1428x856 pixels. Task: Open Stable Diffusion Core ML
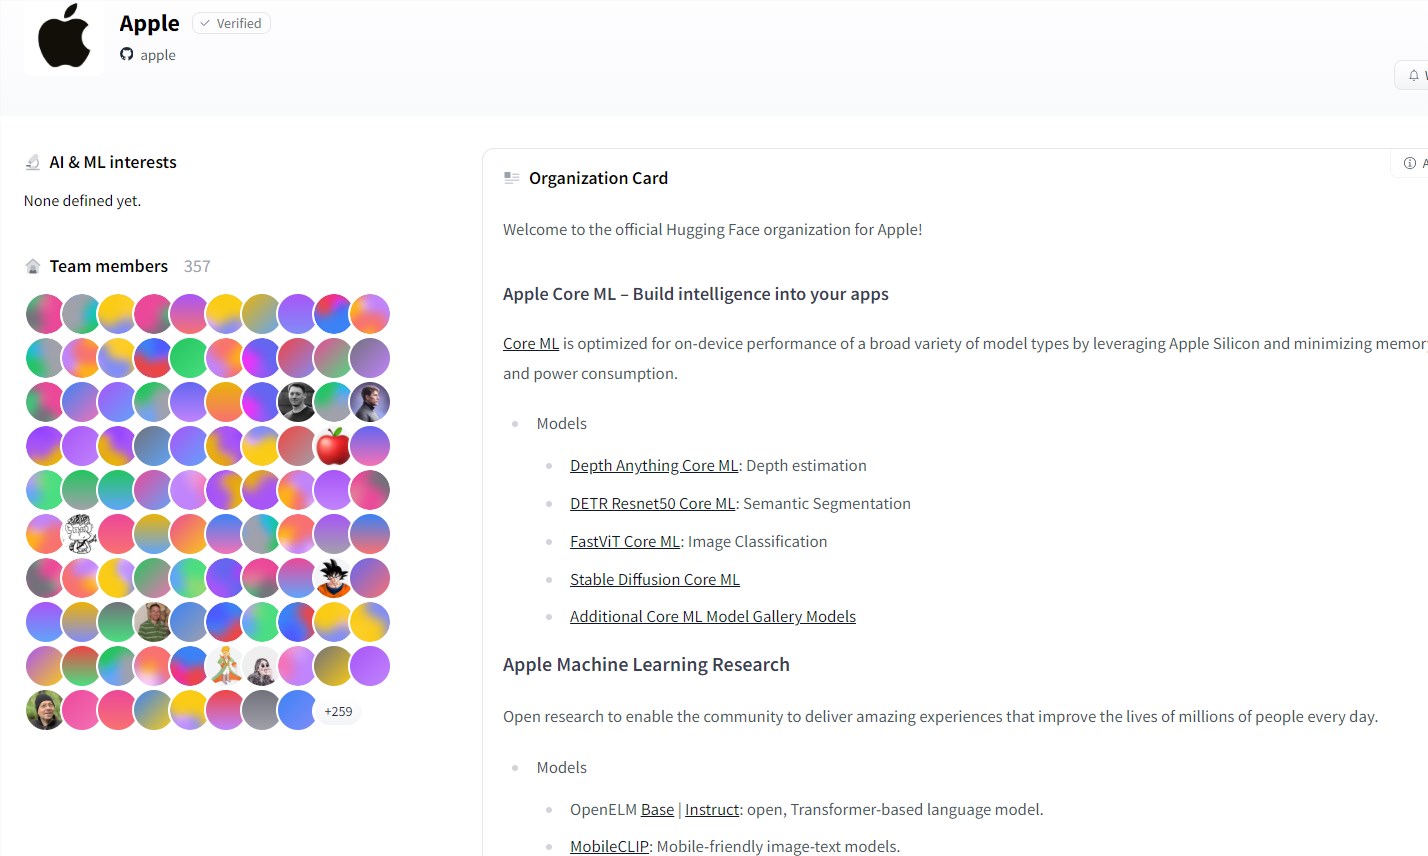(654, 579)
